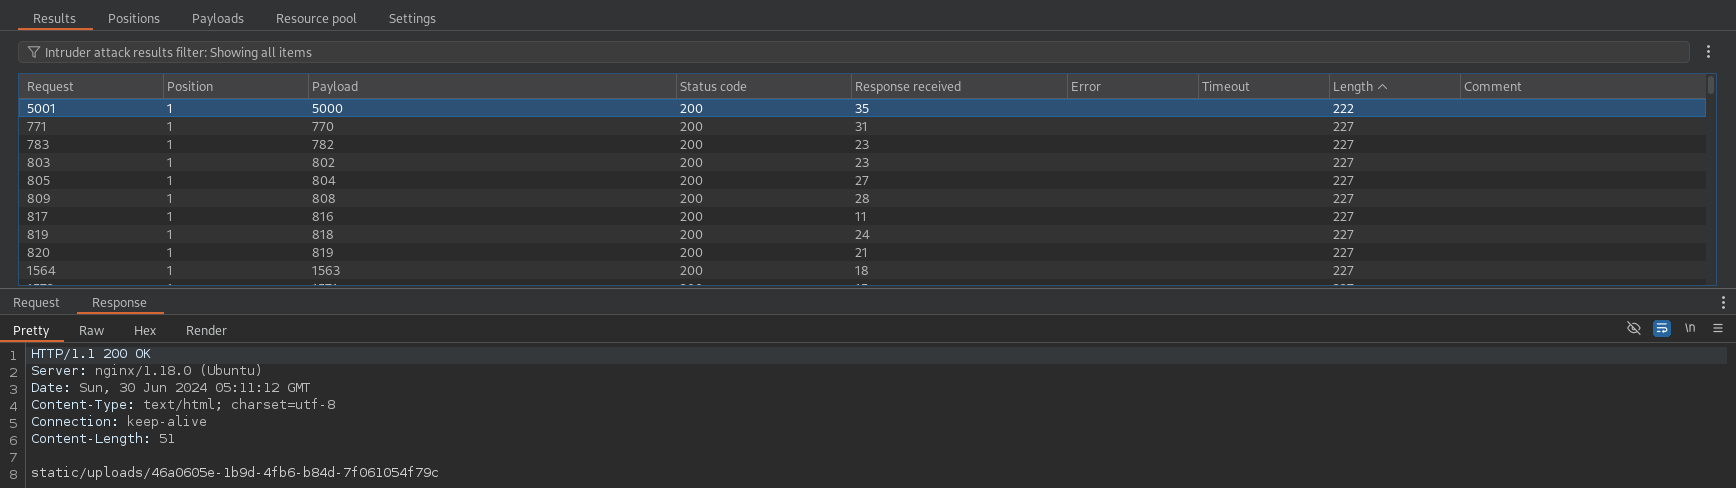
Task: Open the Settings tab
Action: coord(412,18)
